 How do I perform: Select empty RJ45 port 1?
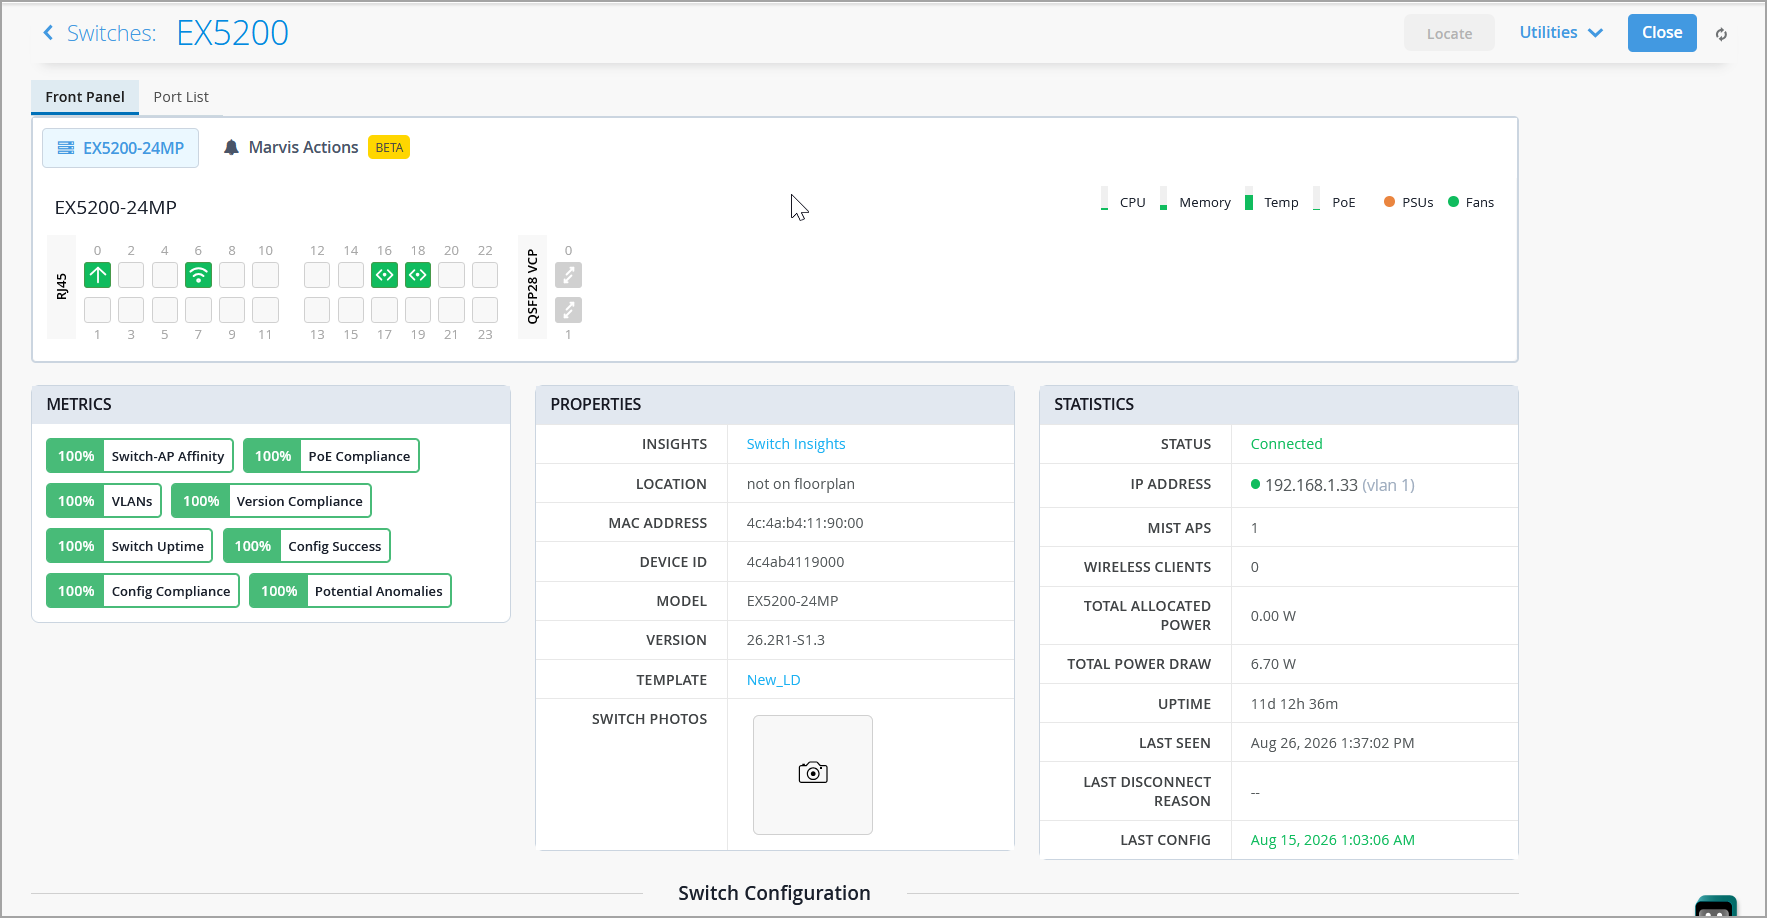97,310
